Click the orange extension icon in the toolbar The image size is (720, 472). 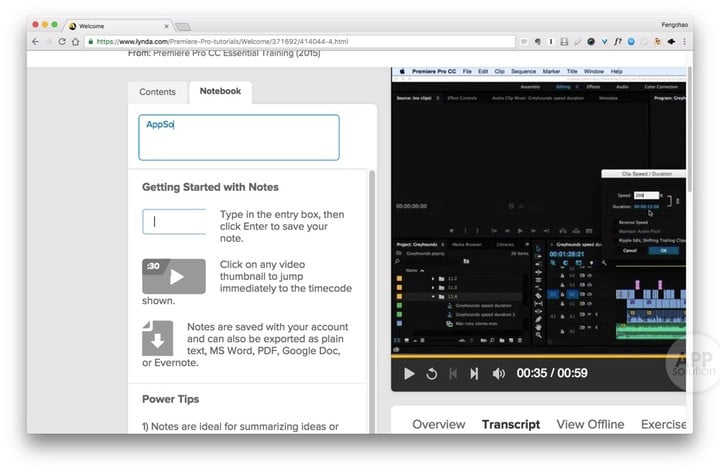[x=658, y=41]
